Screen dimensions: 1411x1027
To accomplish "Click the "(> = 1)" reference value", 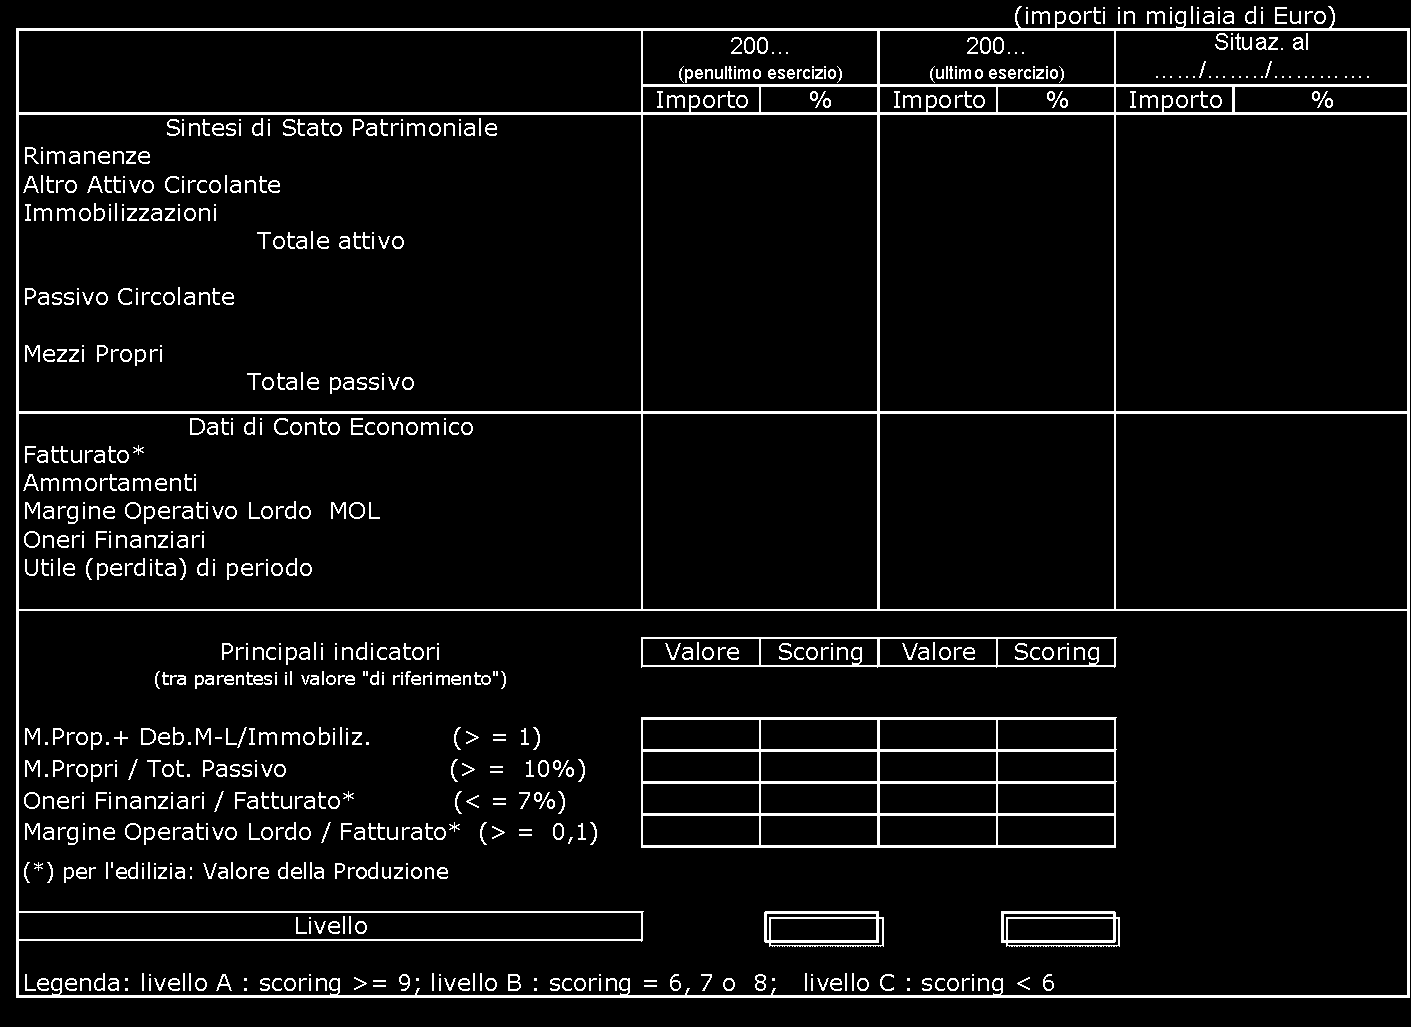I will [497, 738].
